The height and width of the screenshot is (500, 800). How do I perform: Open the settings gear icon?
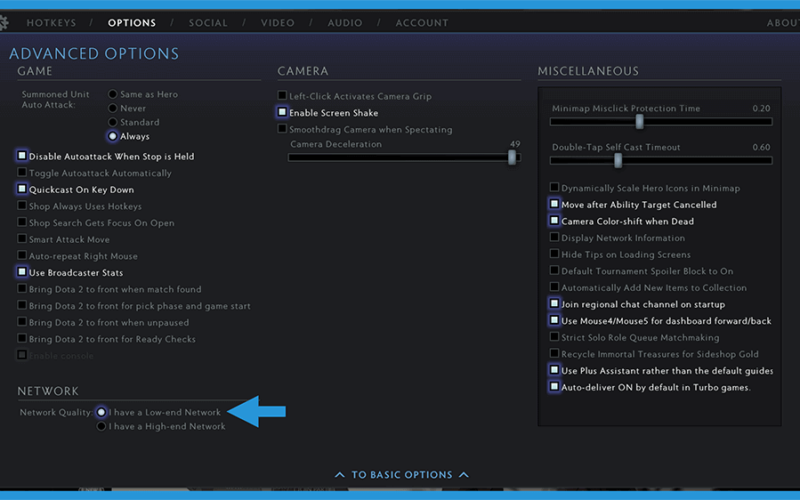pos(4,23)
